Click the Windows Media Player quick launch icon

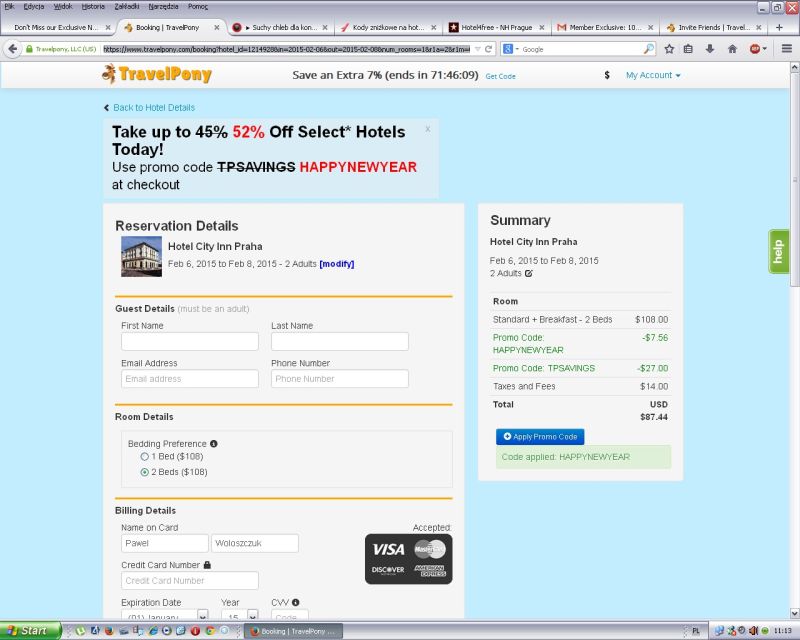166,631
